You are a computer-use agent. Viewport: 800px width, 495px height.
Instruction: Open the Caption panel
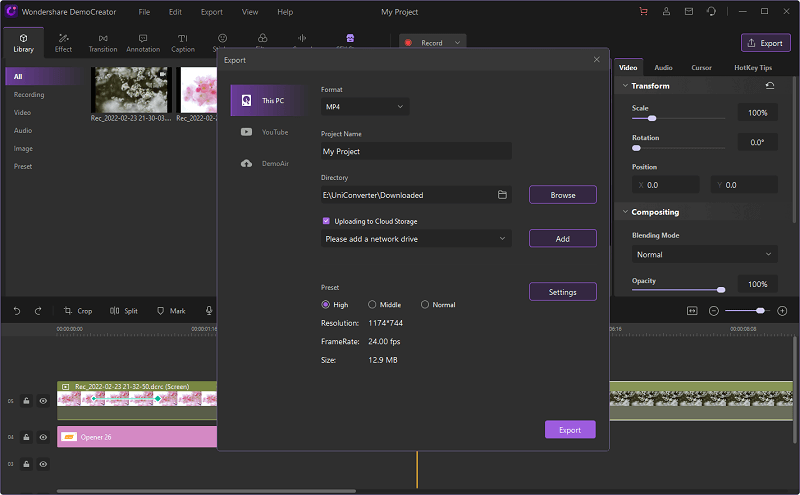(183, 43)
